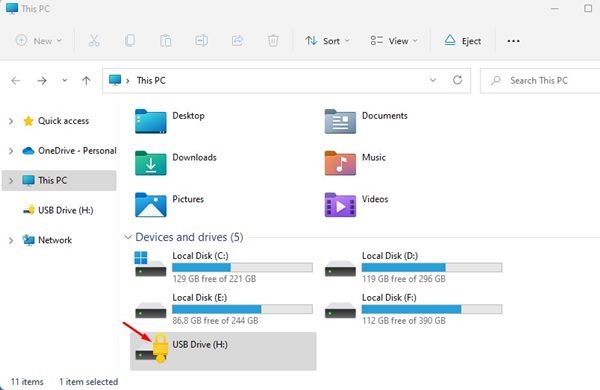Select the locked USB Drive (H:)
The image size is (600, 390).
(223, 351)
